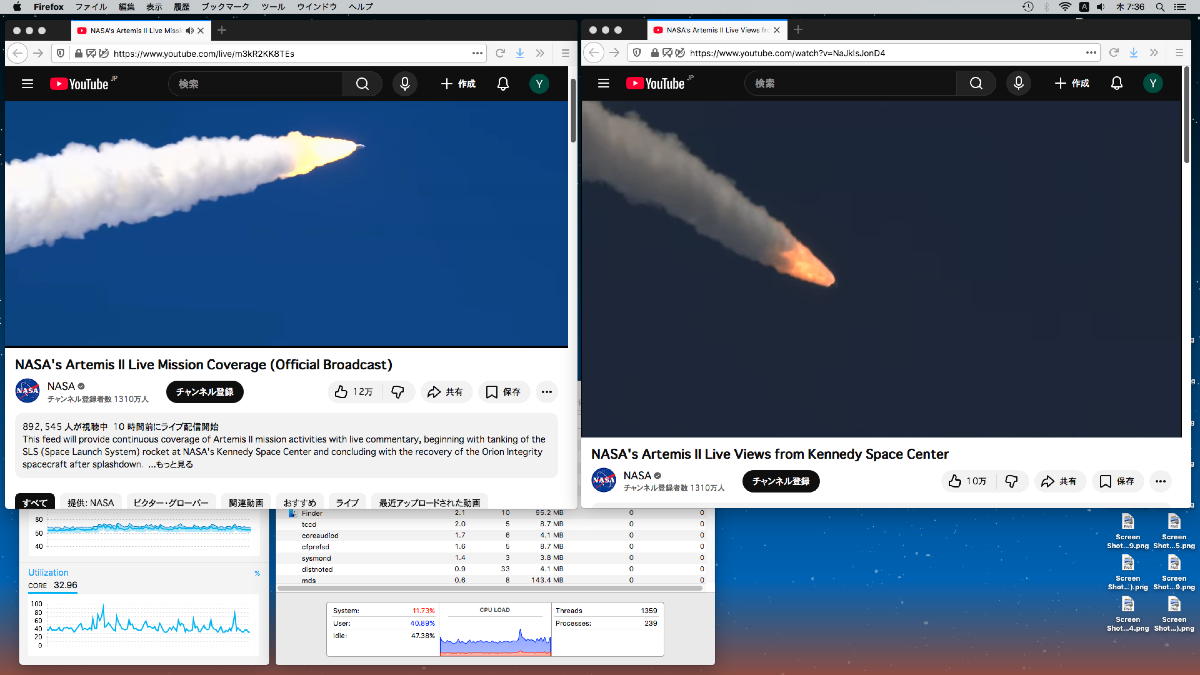Select すべて filter chip
Image resolution: width=1200 pixels, height=675 pixels.
(35, 503)
